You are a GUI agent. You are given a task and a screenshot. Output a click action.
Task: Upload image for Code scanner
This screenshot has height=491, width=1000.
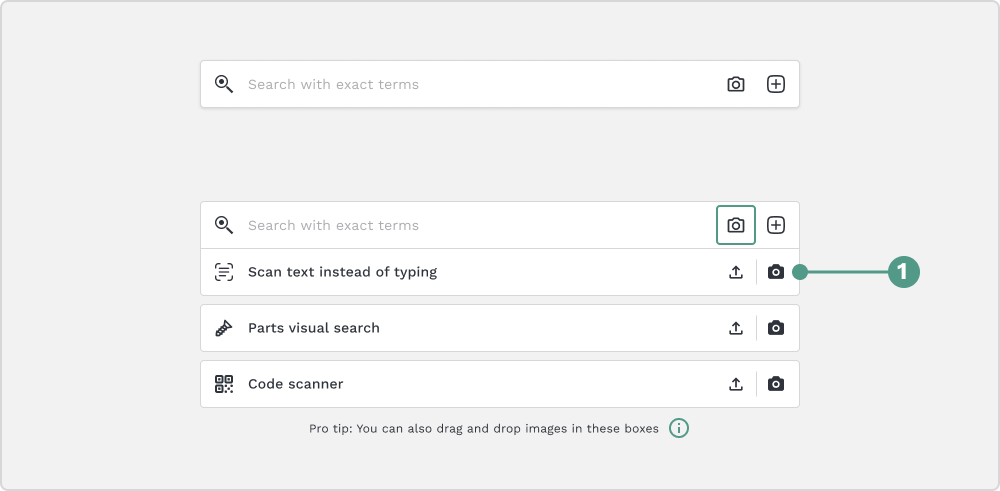(735, 385)
